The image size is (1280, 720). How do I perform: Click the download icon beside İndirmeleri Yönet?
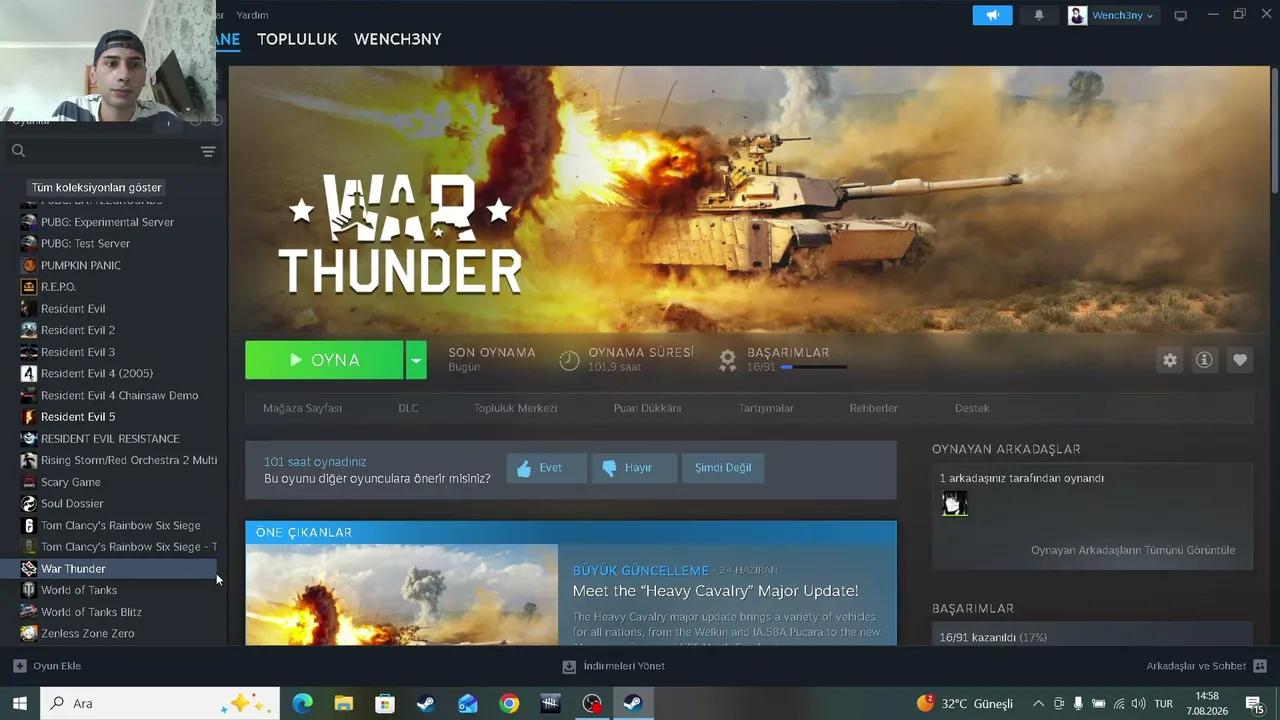569,666
